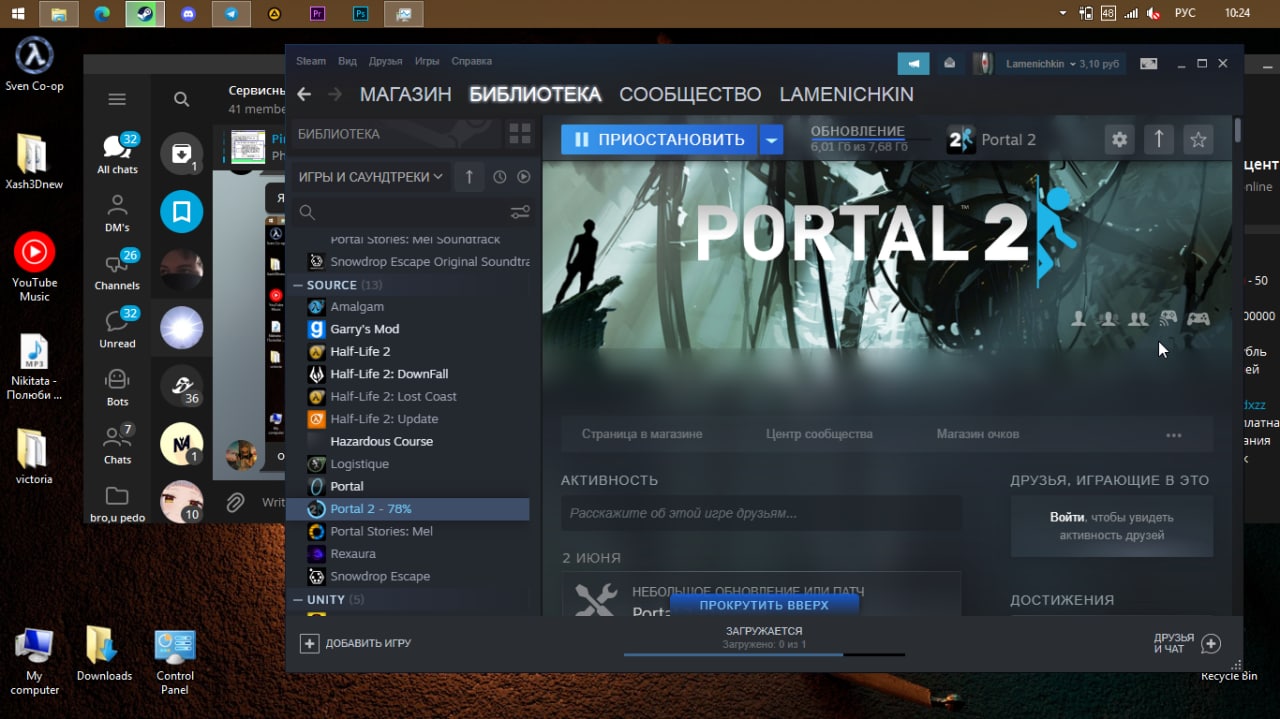Viewport: 1280px width, 719px height.
Task: Open Telegram hamburger menu
Action: pyautogui.click(x=117, y=99)
